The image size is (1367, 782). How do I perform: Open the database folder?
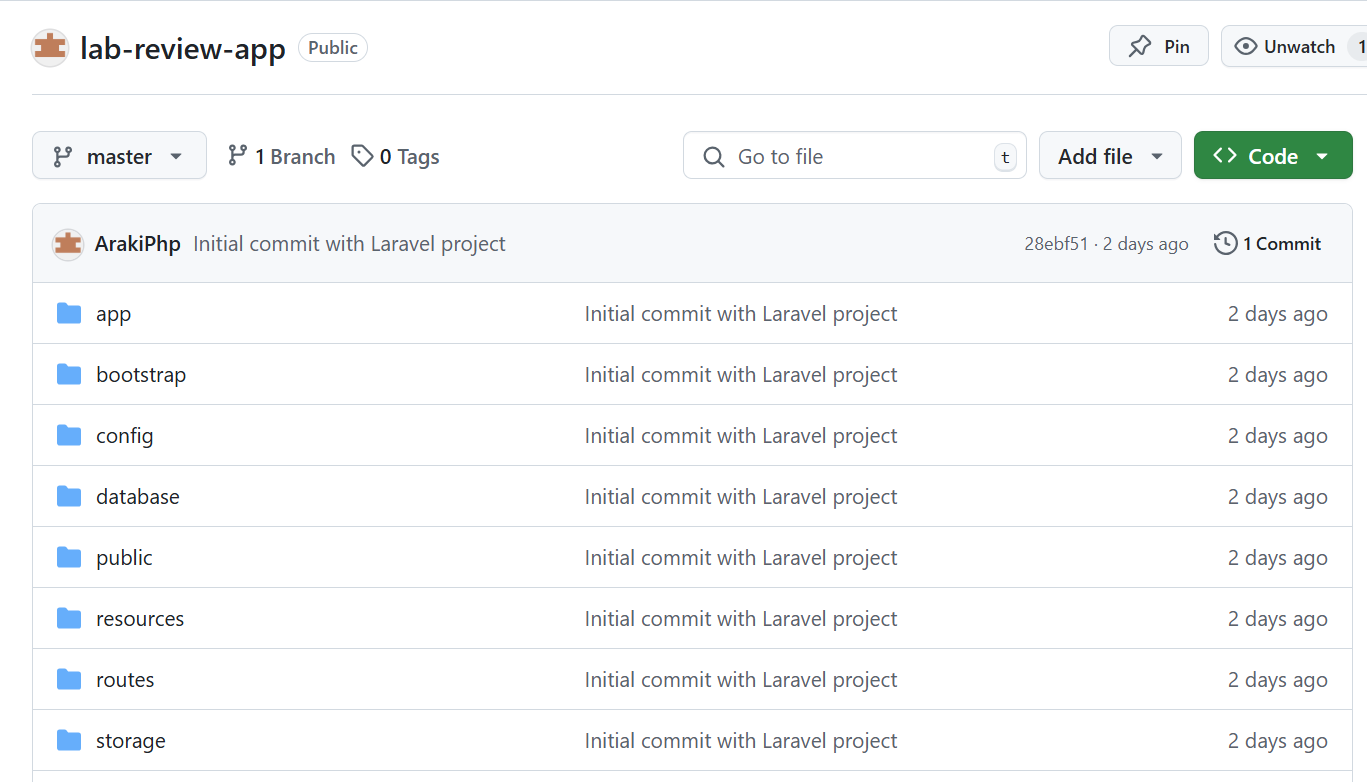tap(137, 497)
